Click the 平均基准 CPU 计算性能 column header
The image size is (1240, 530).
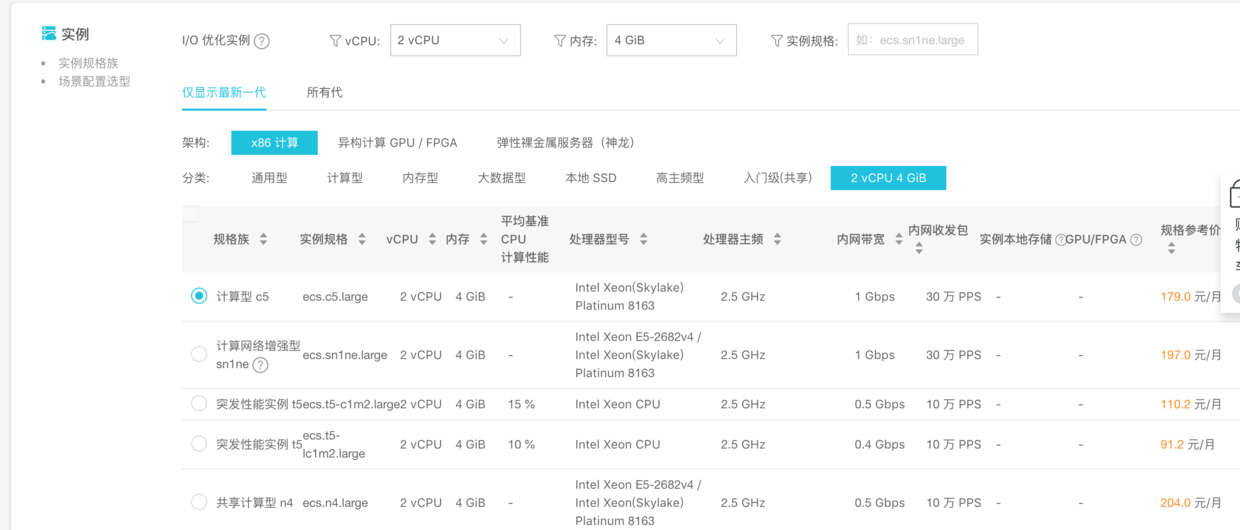(x=525, y=239)
